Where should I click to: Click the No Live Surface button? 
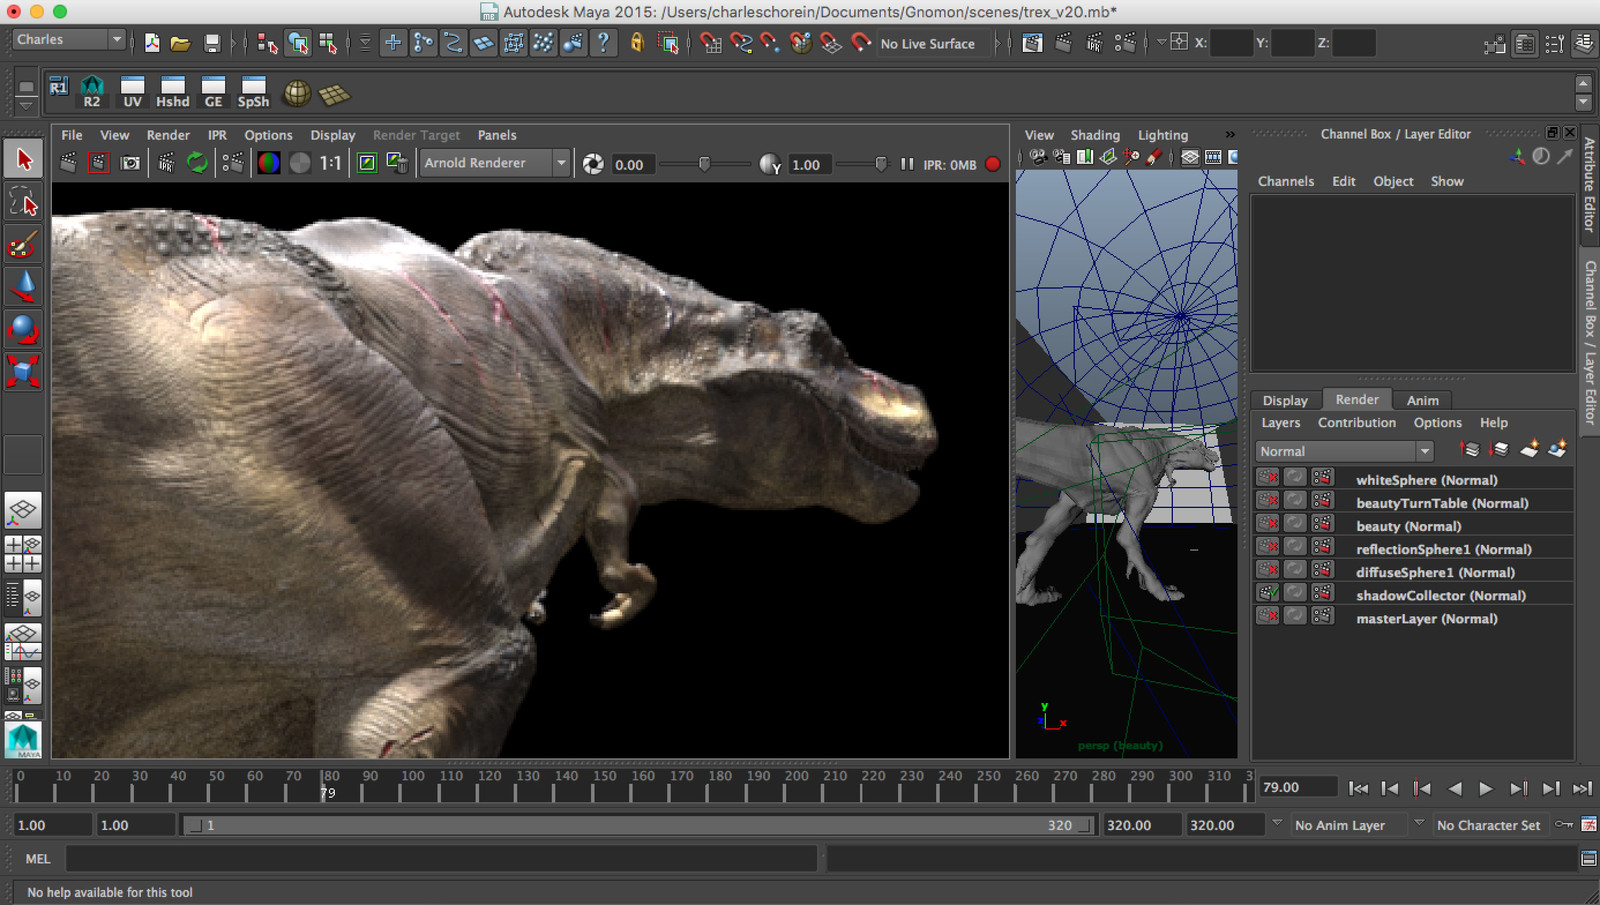[x=930, y=44]
